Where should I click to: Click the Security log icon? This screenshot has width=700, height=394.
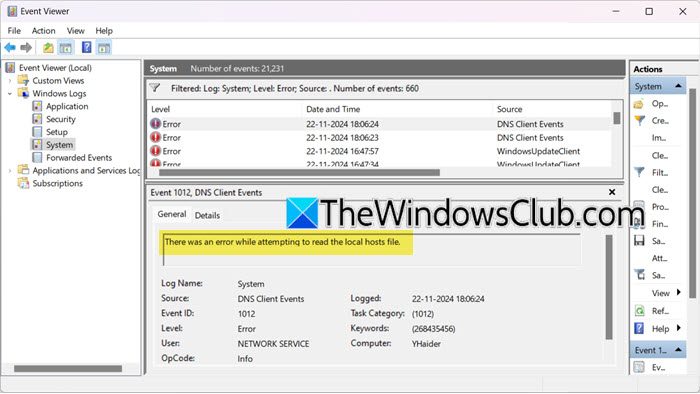pos(38,119)
